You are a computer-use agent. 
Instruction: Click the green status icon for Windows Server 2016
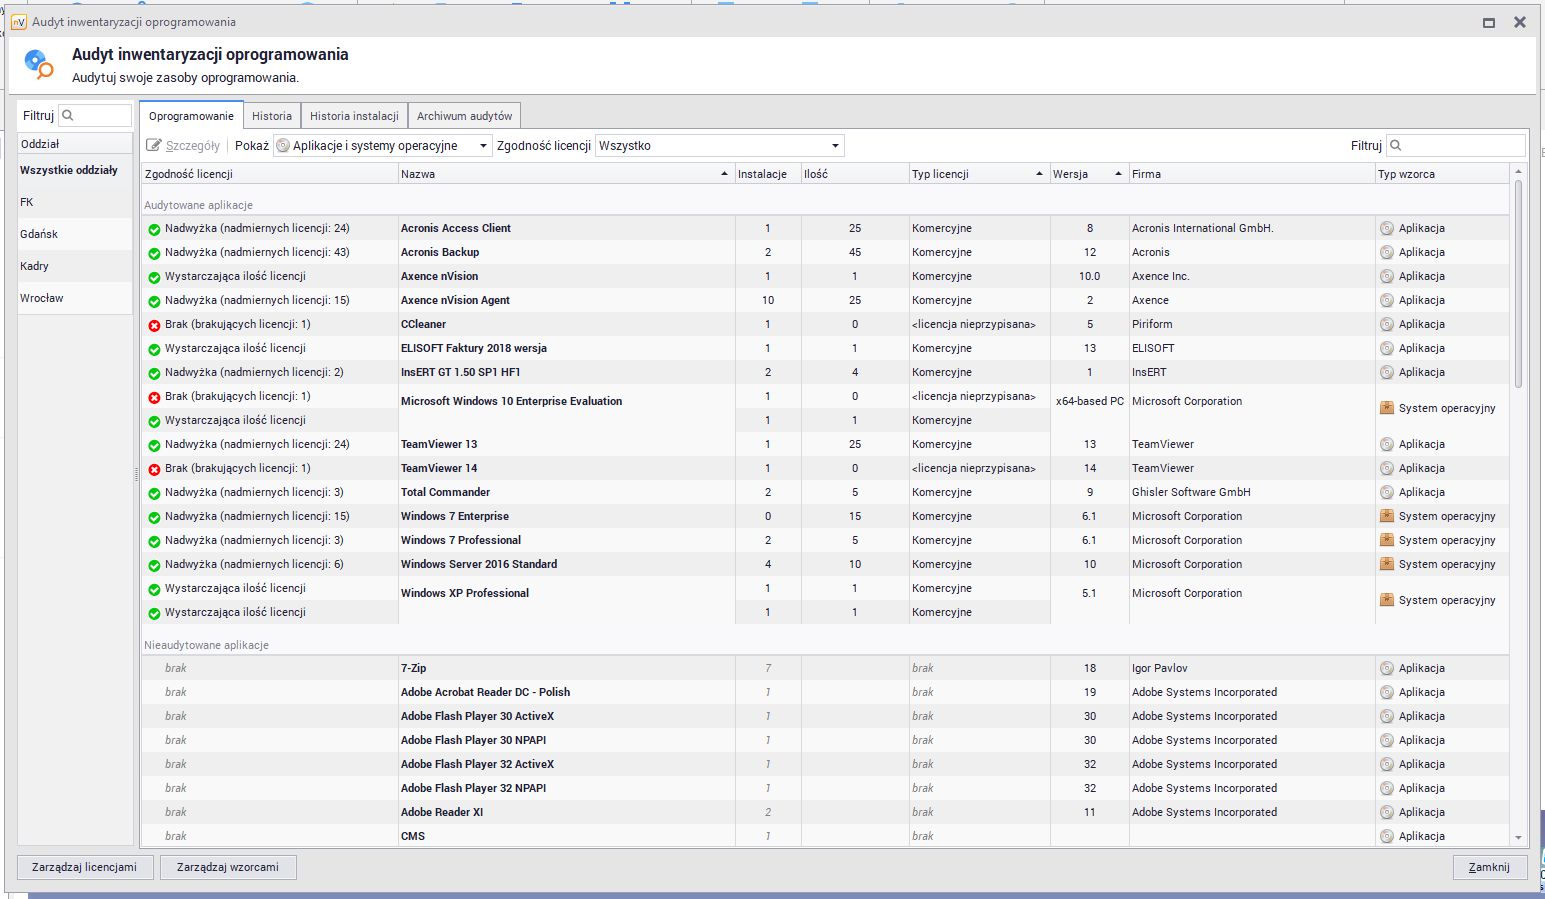pos(154,565)
